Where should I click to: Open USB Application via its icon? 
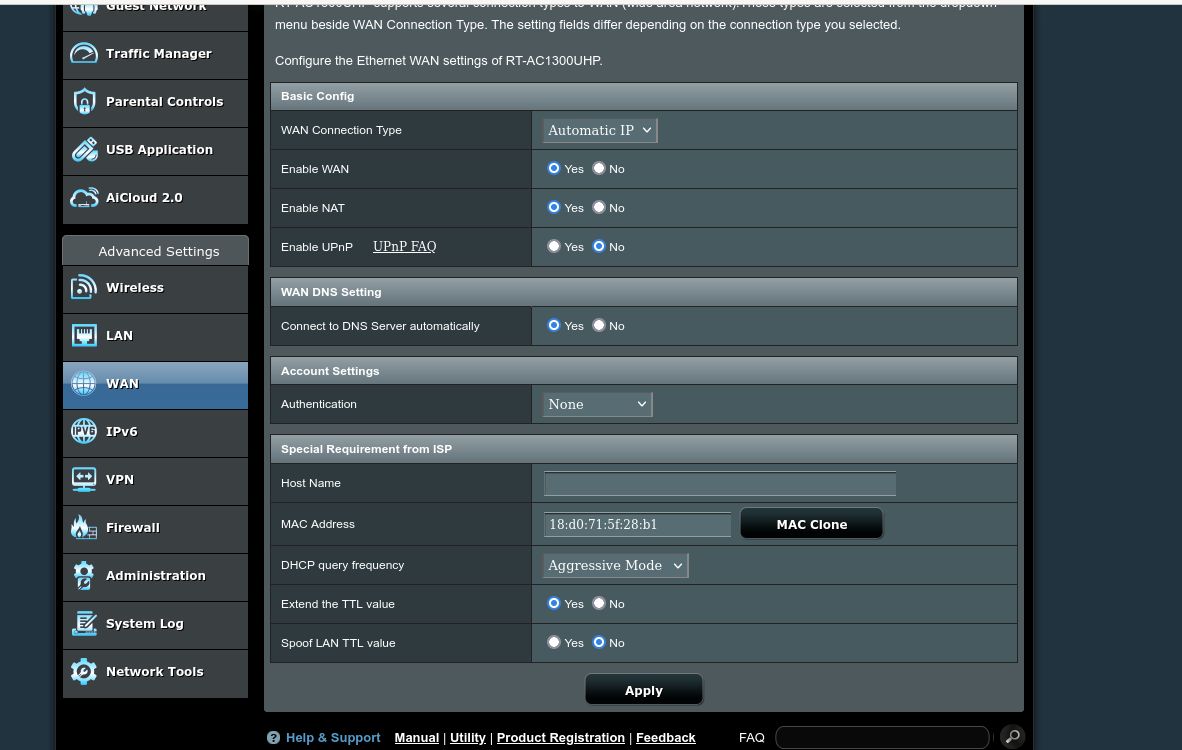pos(84,150)
